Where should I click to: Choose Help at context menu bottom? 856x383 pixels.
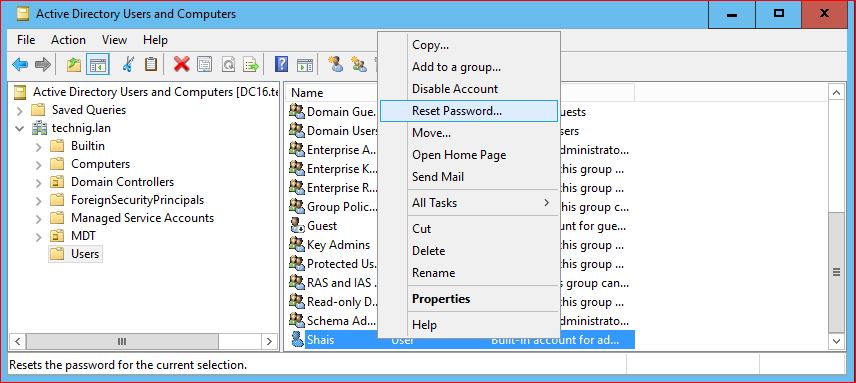[469, 325]
